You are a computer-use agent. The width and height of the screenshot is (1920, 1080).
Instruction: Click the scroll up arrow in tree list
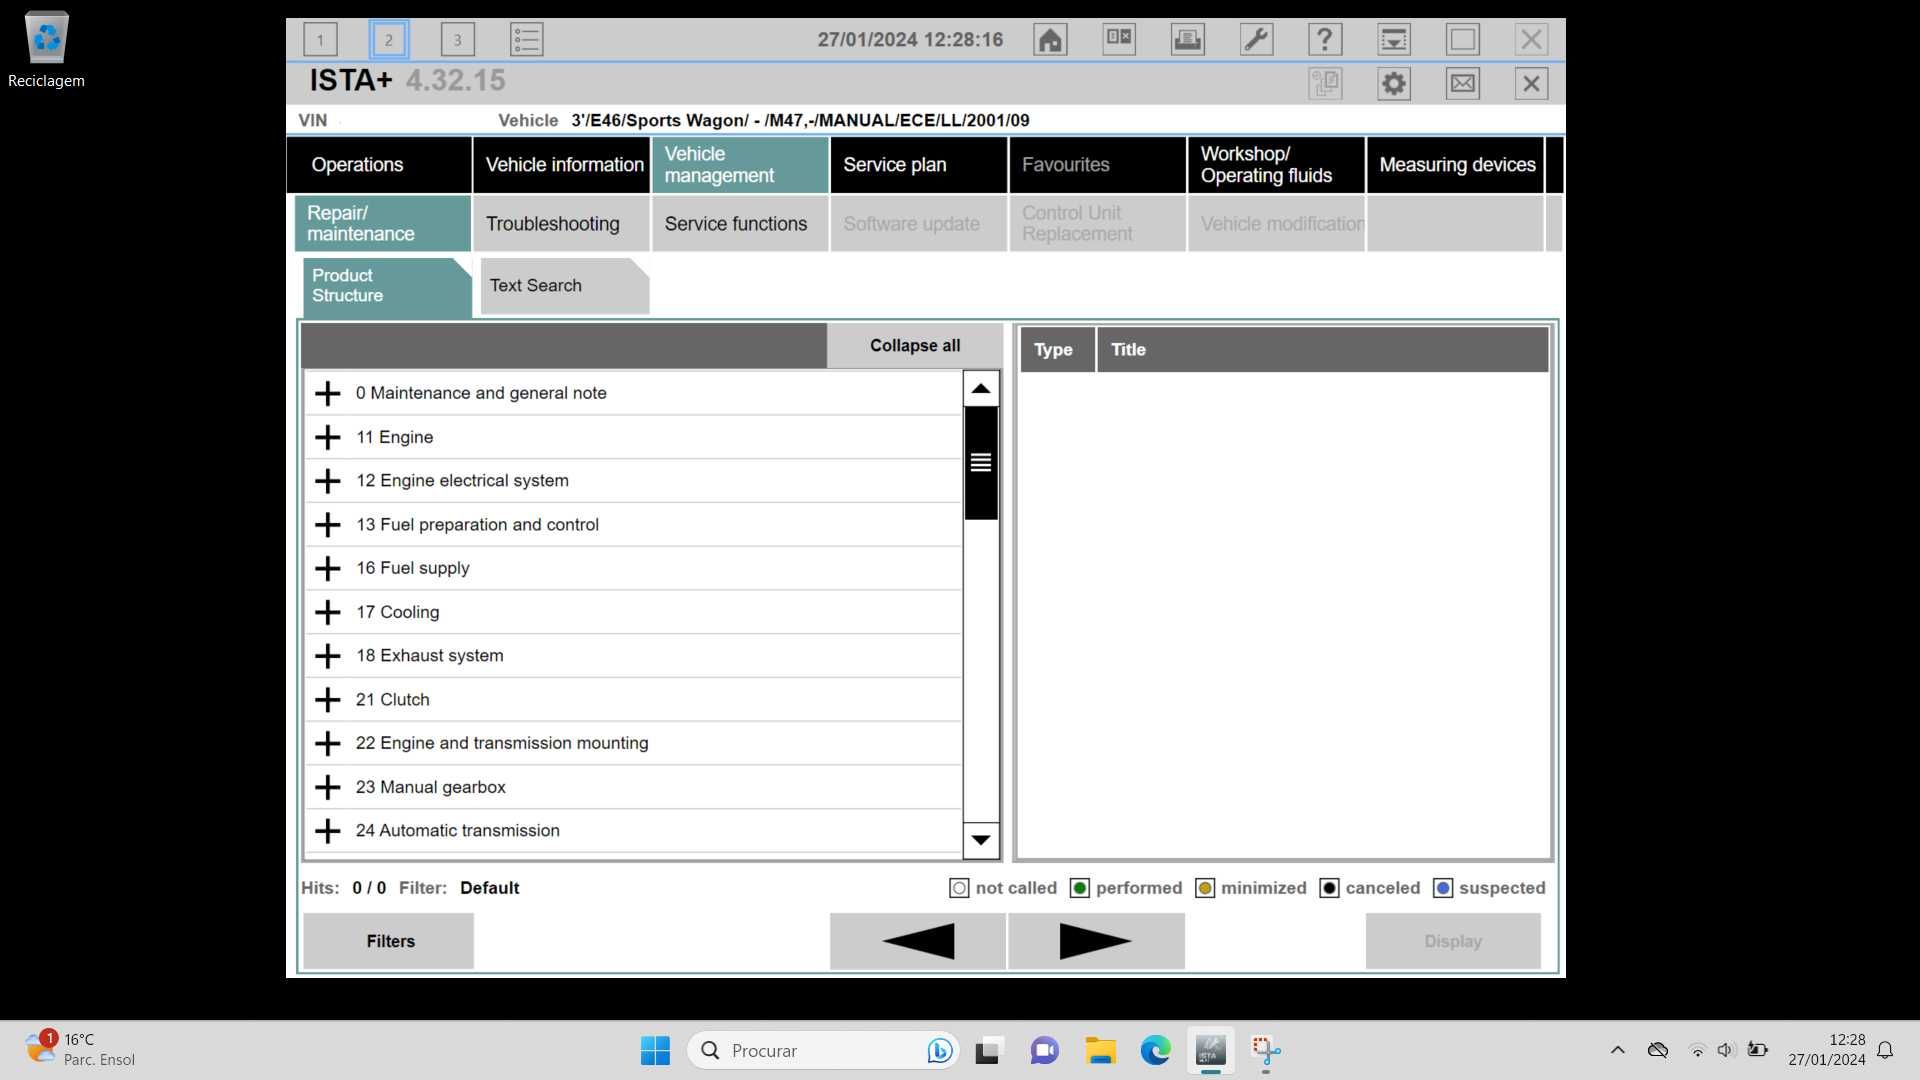click(x=981, y=388)
